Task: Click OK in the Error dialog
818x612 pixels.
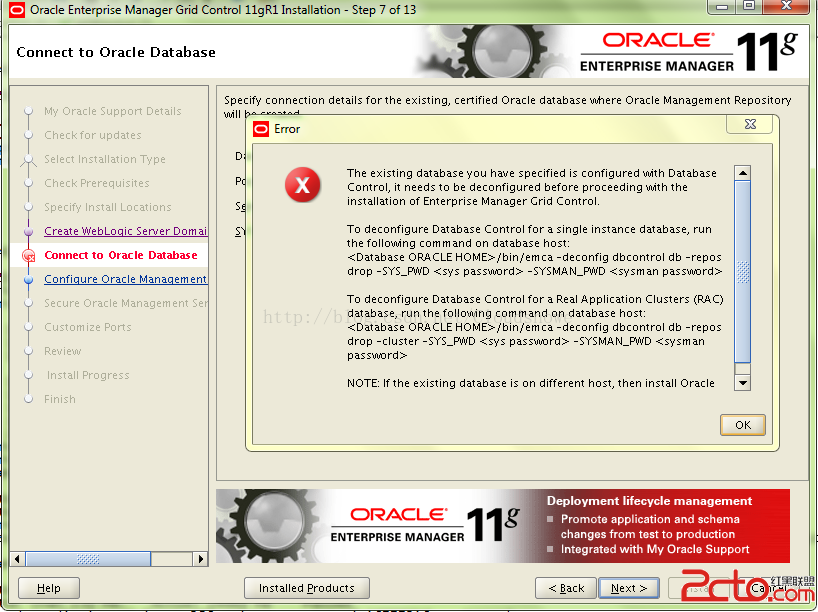Action: click(742, 425)
